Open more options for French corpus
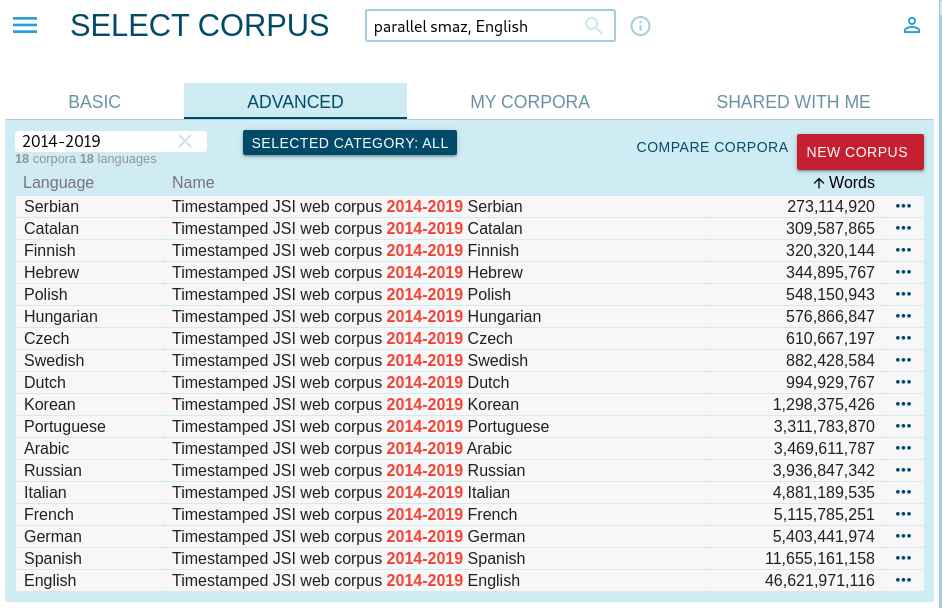942x608 pixels. (904, 514)
